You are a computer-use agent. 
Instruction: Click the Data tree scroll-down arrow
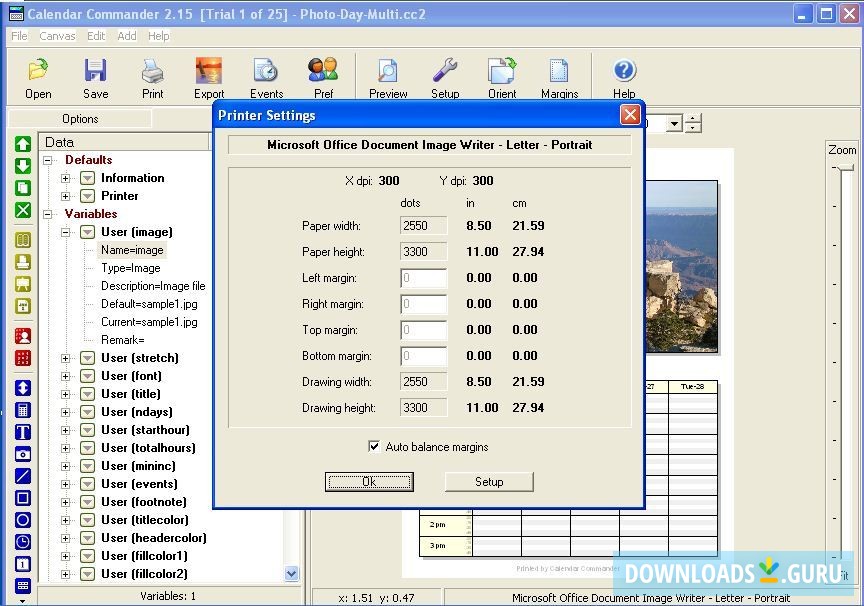pos(291,573)
